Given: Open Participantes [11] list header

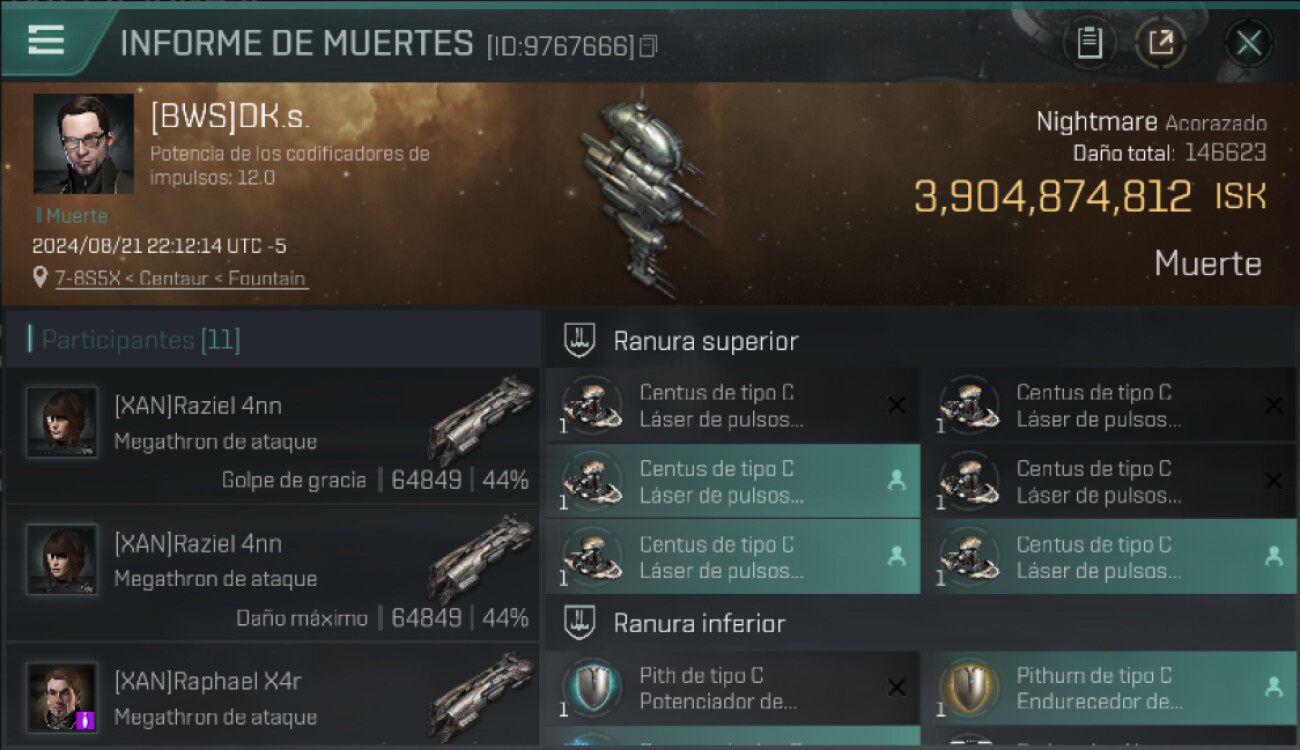Looking at the screenshot, I should tap(140, 340).
